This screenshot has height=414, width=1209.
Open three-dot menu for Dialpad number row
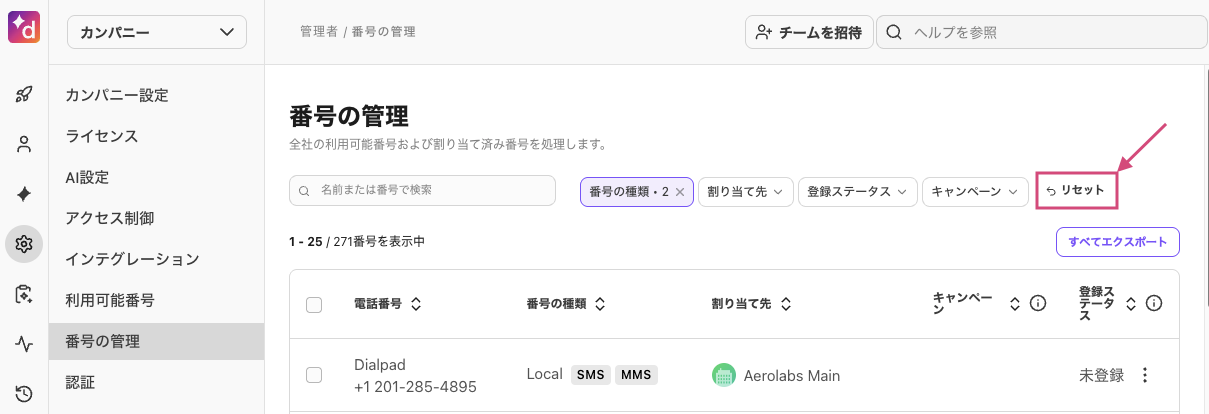tap(1146, 376)
